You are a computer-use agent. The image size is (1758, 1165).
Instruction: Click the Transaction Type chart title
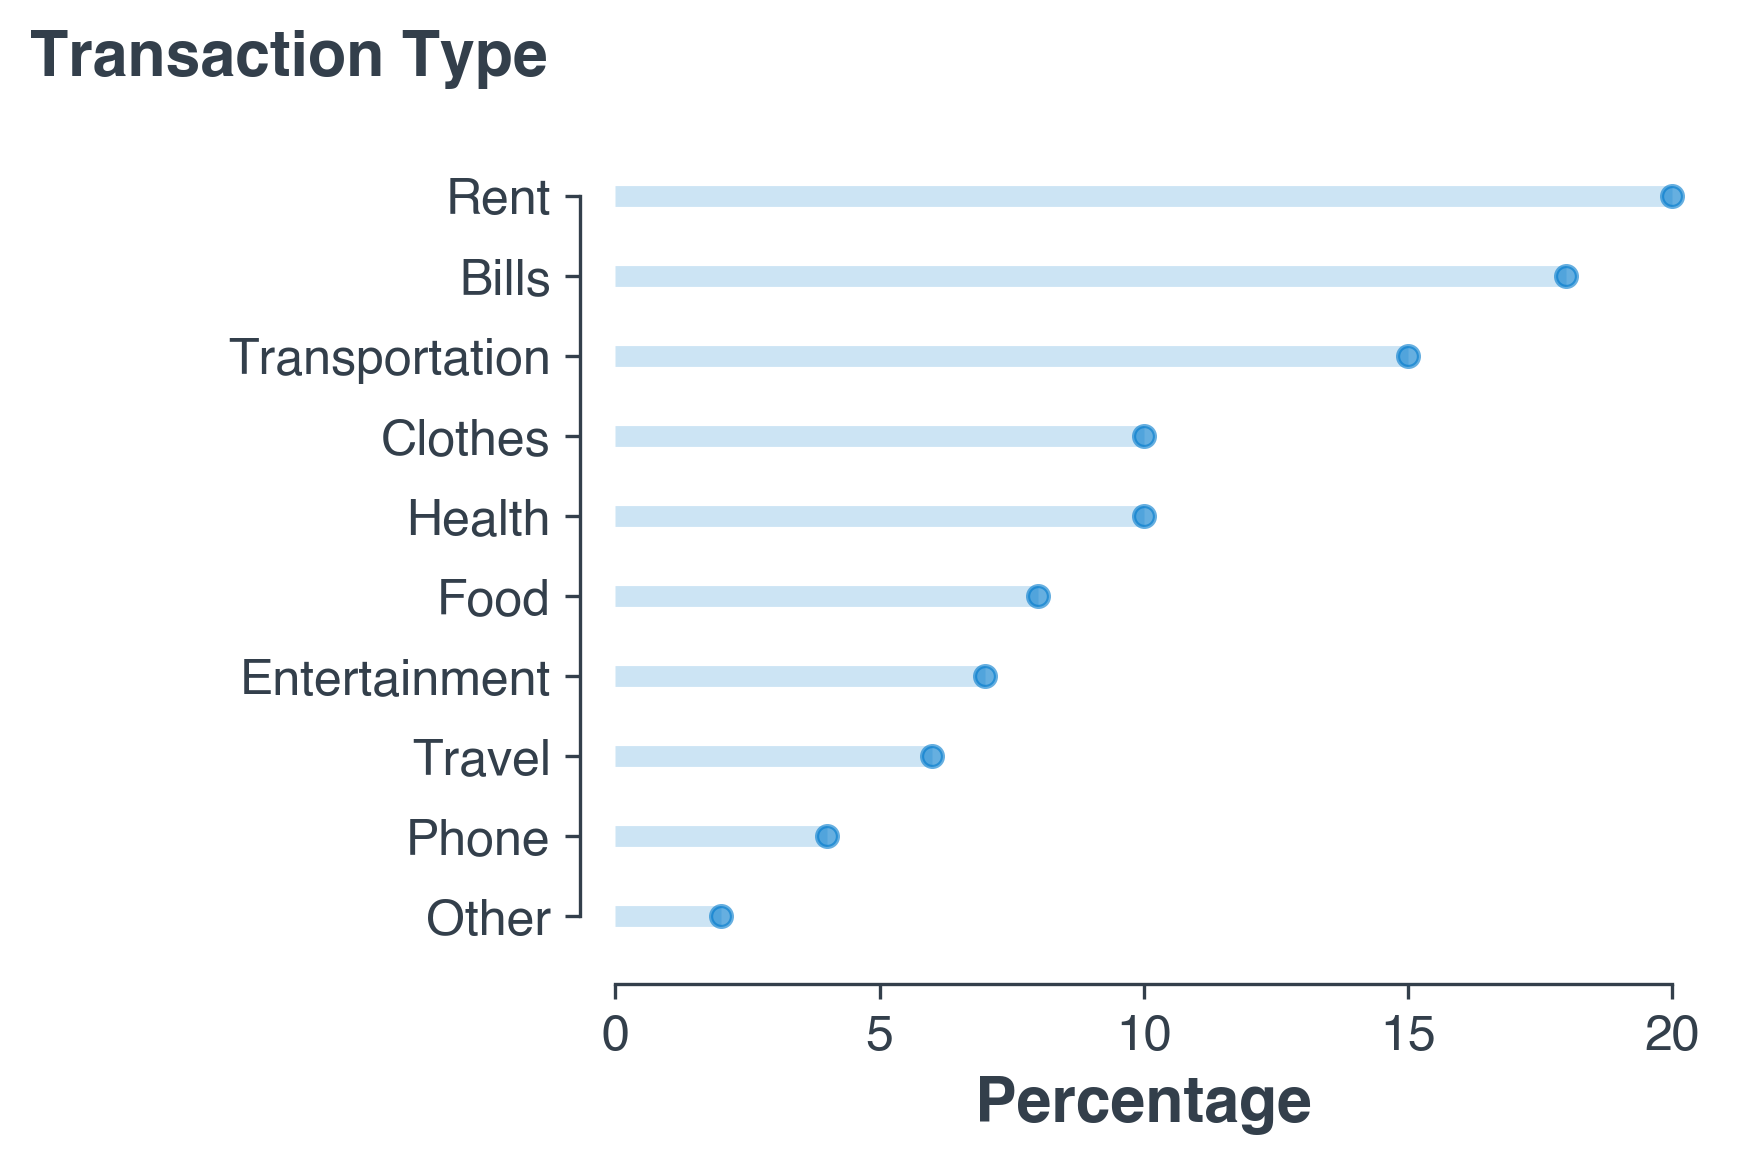click(289, 55)
